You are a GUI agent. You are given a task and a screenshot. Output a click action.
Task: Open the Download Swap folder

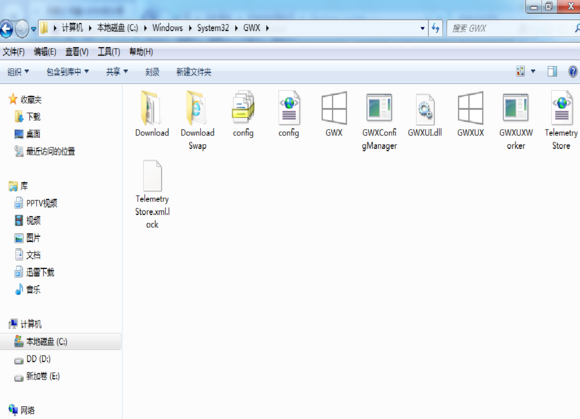click(x=196, y=109)
